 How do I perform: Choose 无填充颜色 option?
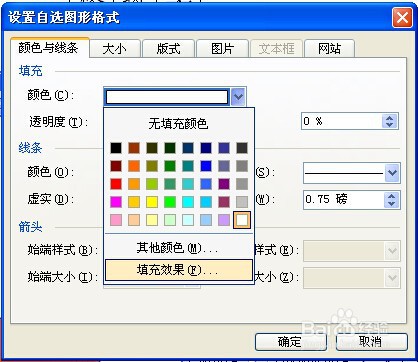tap(179, 124)
